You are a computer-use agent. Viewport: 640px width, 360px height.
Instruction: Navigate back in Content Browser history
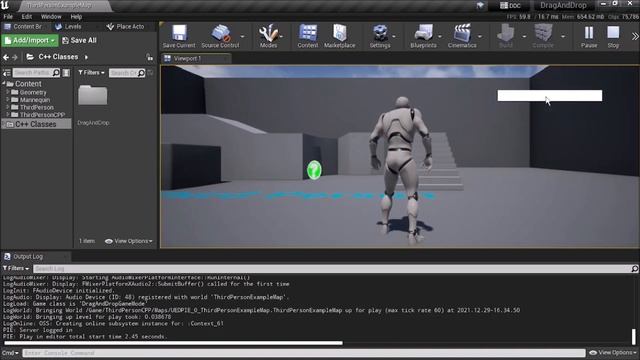click(6, 57)
